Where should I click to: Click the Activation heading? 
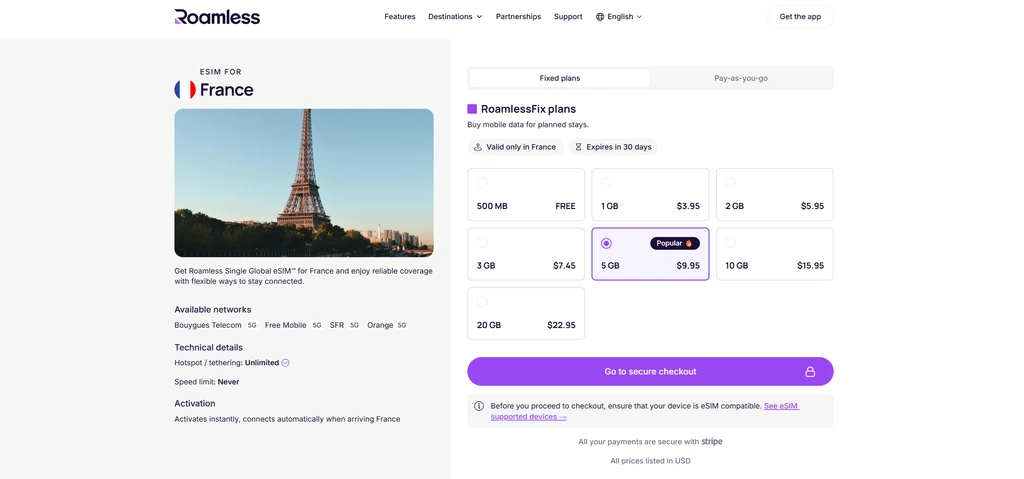[x=195, y=404]
